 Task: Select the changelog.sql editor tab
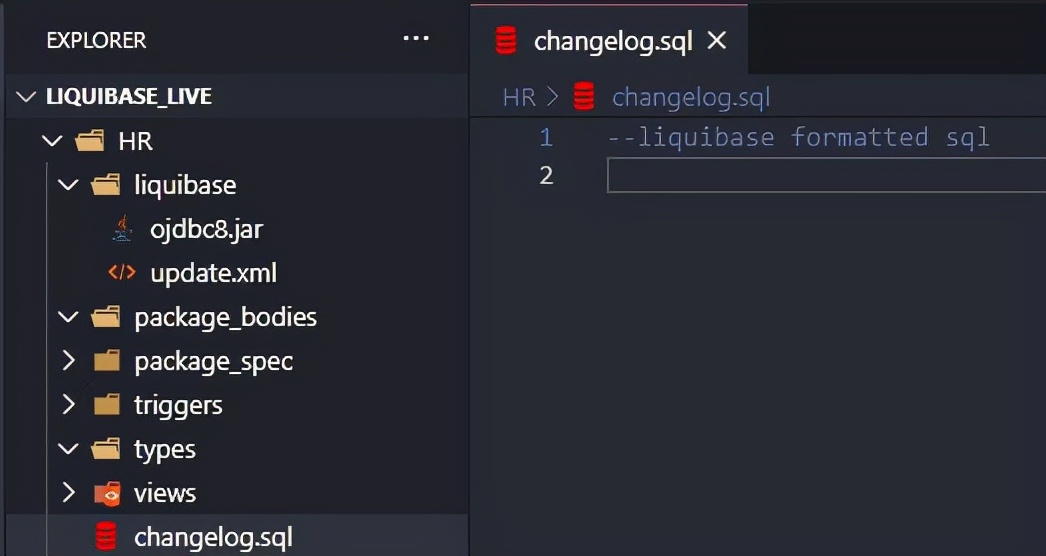pos(608,41)
